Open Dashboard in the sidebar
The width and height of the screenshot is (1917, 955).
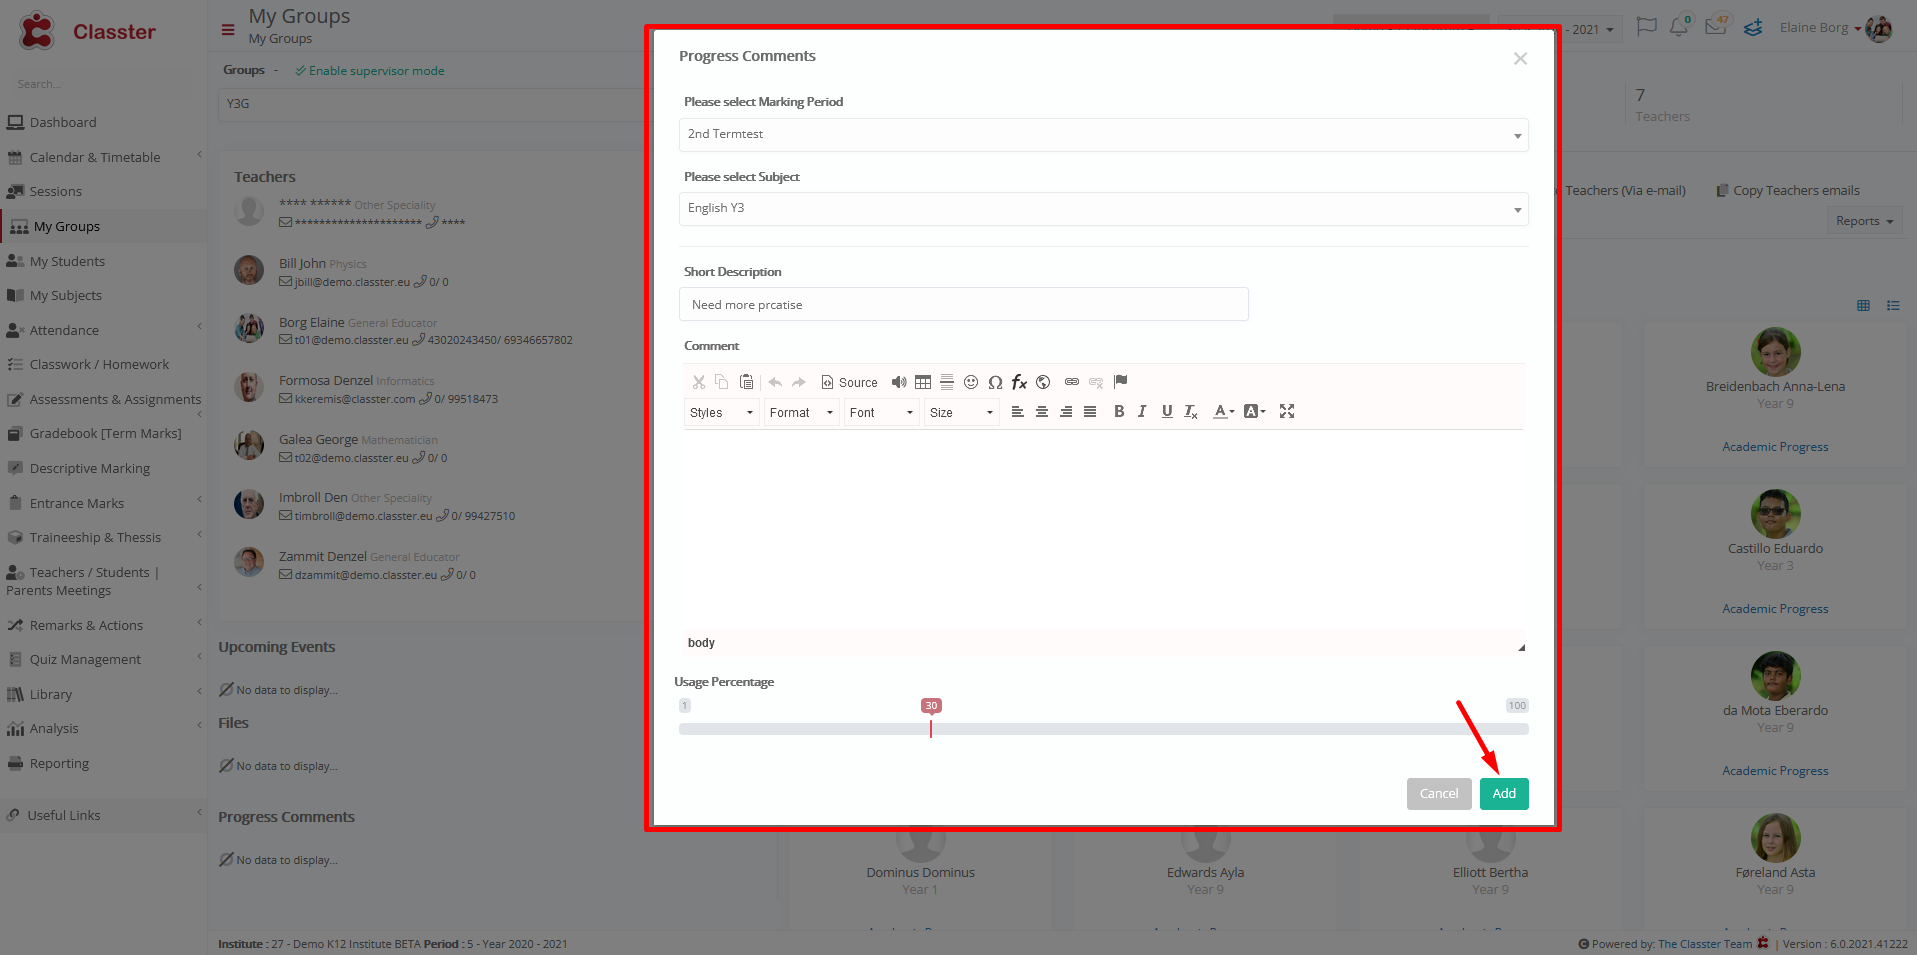pyautogui.click(x=63, y=123)
